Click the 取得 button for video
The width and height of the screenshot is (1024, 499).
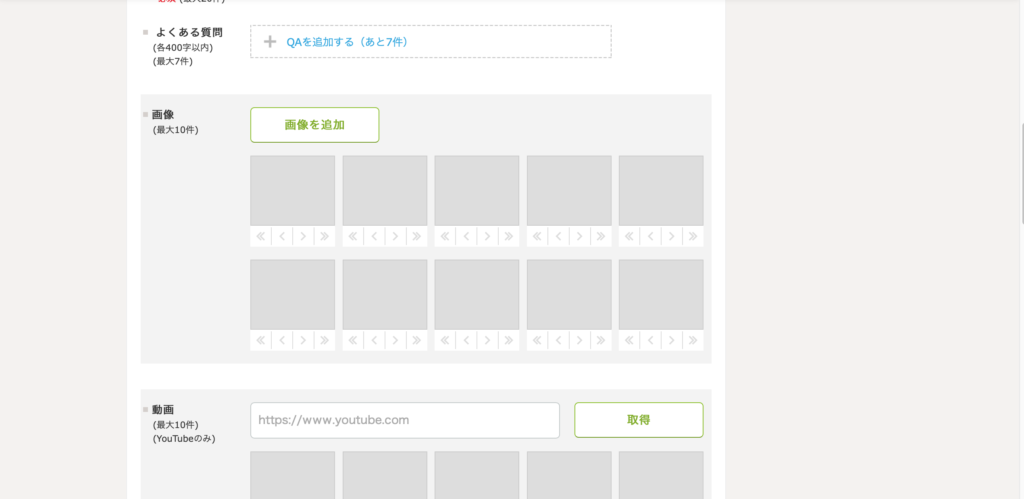click(638, 420)
